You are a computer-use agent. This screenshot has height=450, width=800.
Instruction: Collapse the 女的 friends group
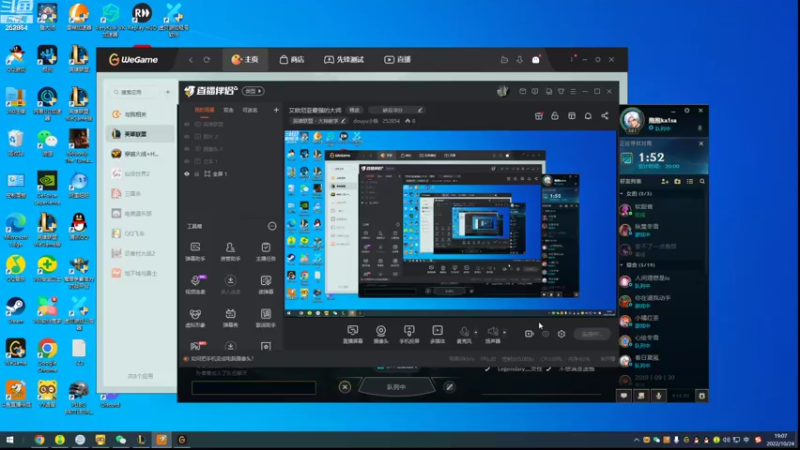(x=621, y=194)
